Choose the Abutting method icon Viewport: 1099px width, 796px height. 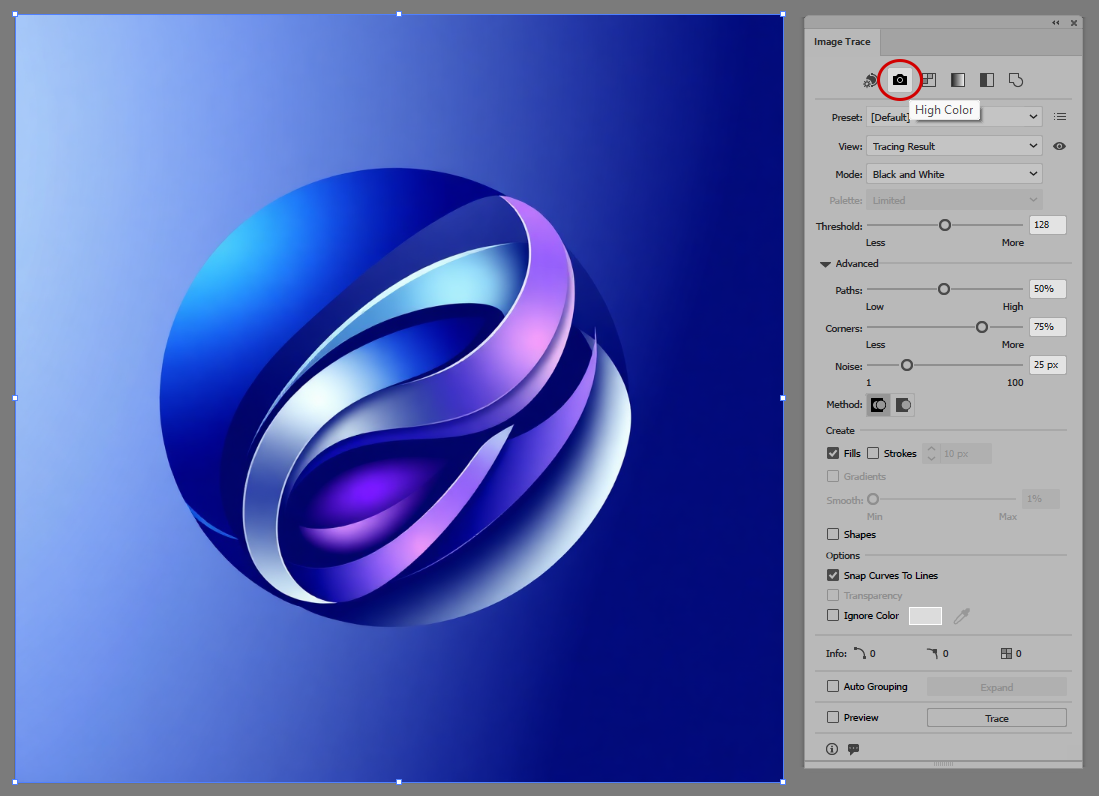point(878,405)
